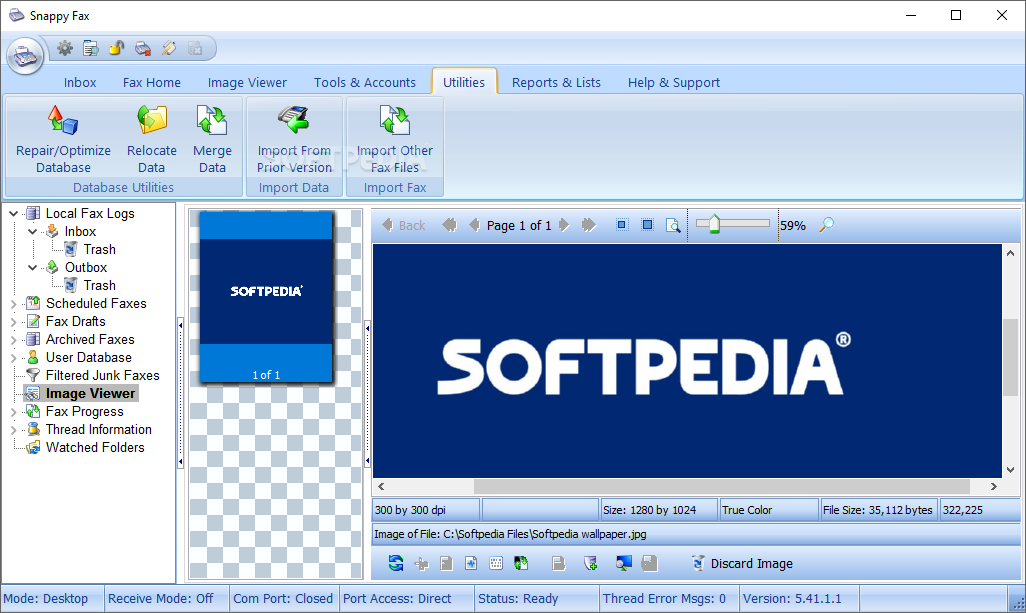Click the Utilities ribbon tab
Screen dimensions: 1026x613
(464, 82)
